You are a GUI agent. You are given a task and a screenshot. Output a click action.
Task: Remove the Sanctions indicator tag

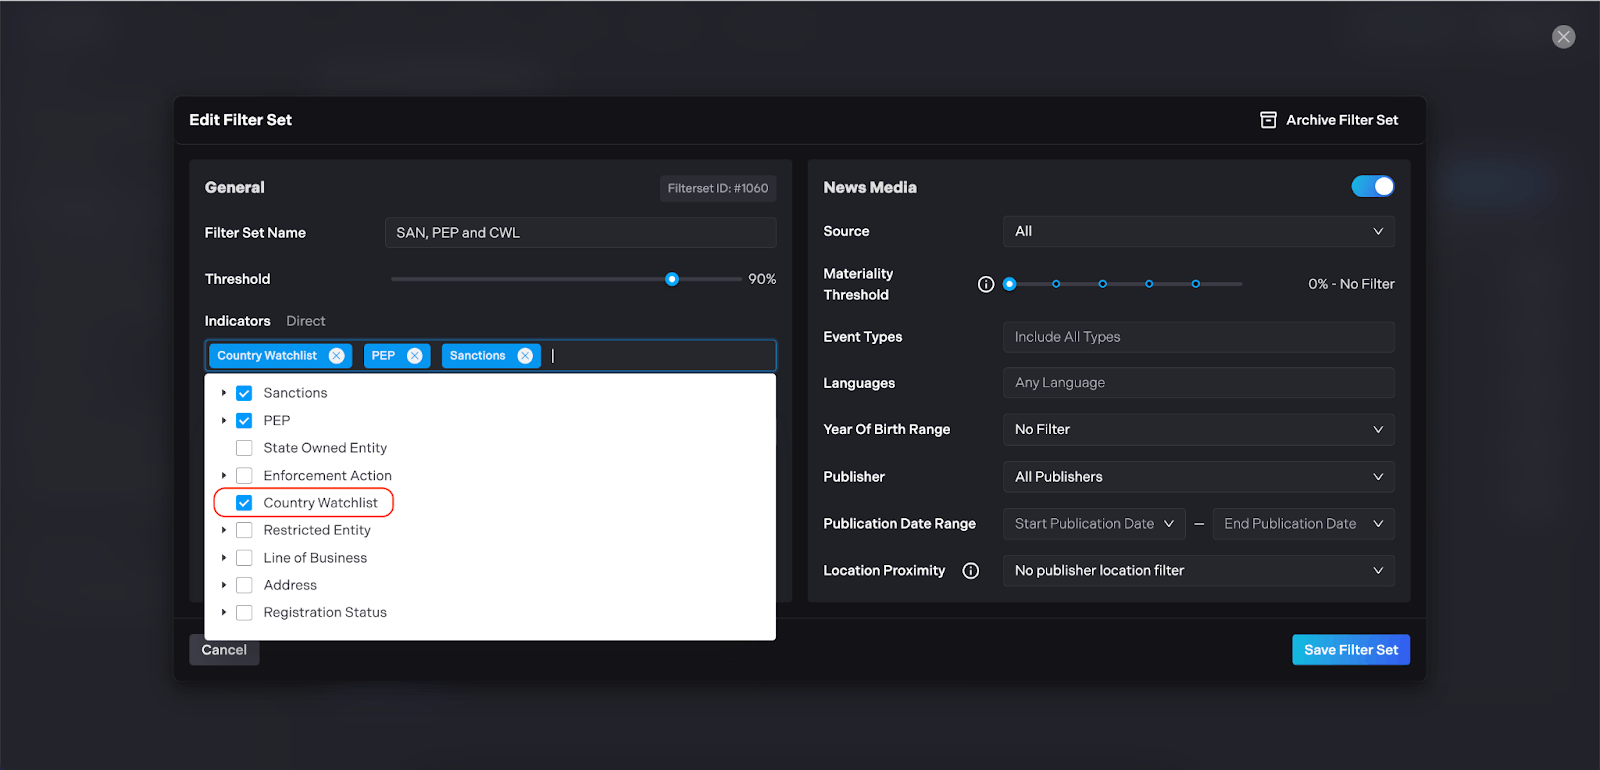525,356
